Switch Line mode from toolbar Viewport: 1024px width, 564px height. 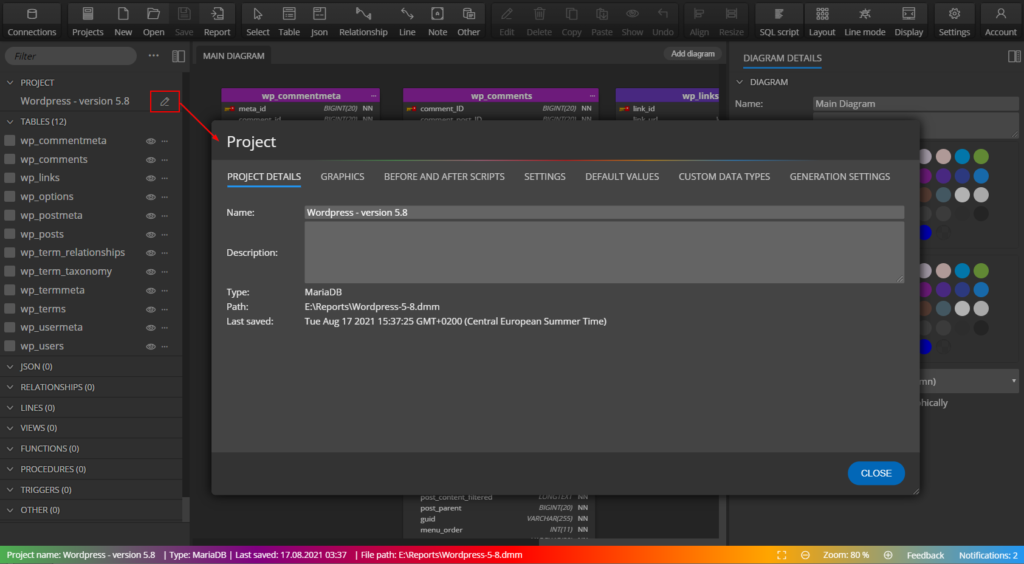865,21
